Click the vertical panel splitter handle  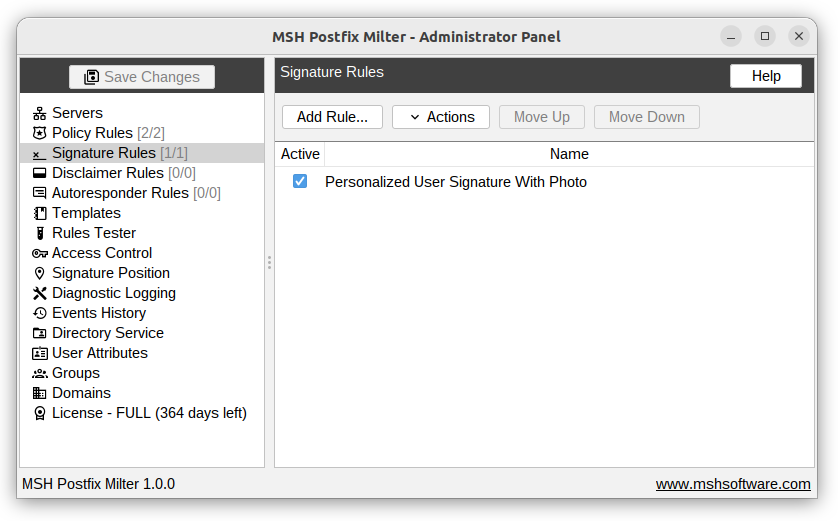pyautogui.click(x=269, y=262)
